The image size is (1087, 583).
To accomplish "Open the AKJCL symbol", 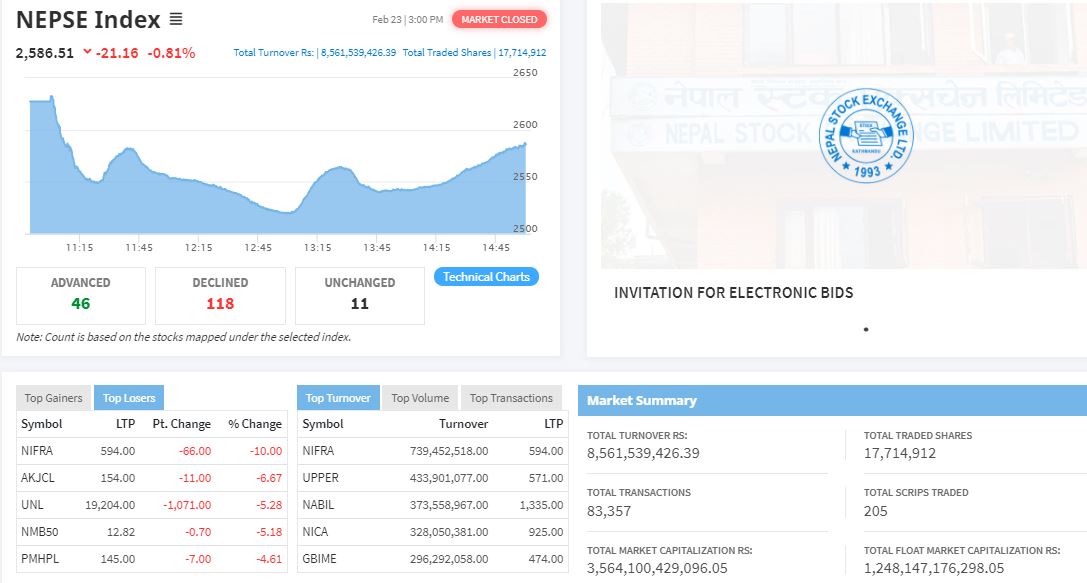I will (37, 478).
